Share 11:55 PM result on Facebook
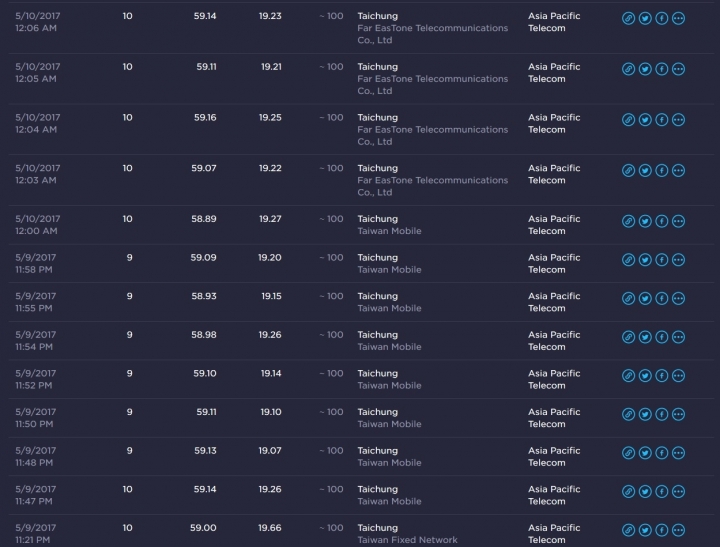Viewport: 720px width, 547px height. [x=662, y=298]
